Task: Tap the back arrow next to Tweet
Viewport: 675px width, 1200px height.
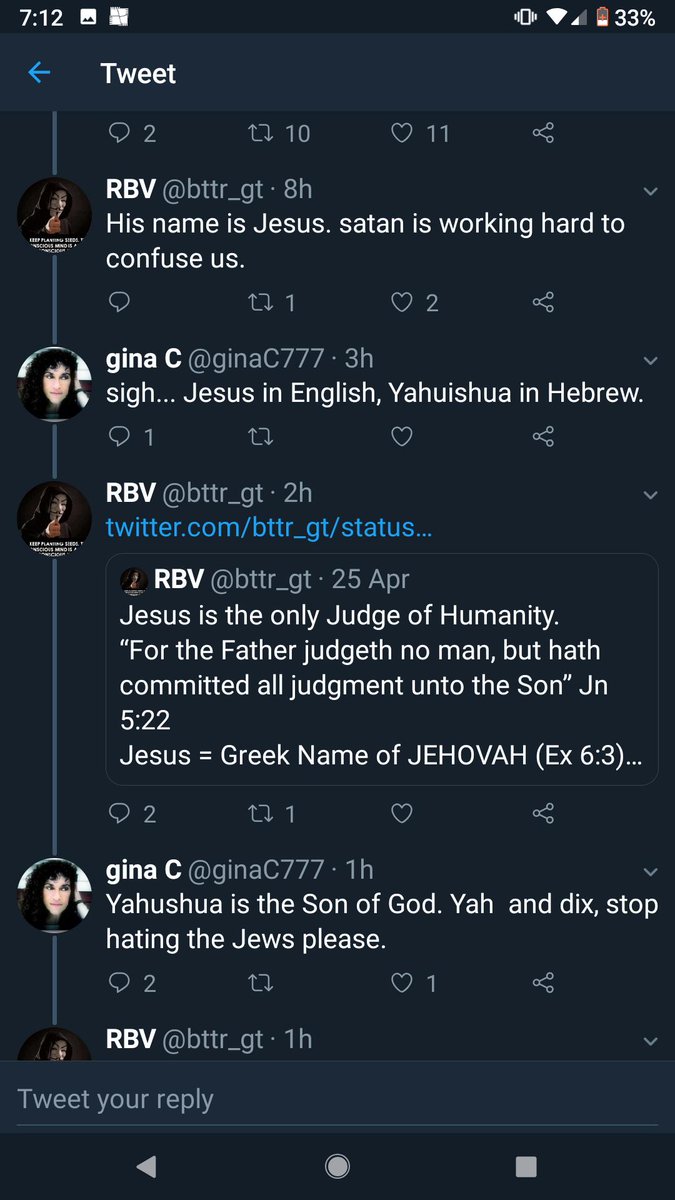Action: coord(39,73)
